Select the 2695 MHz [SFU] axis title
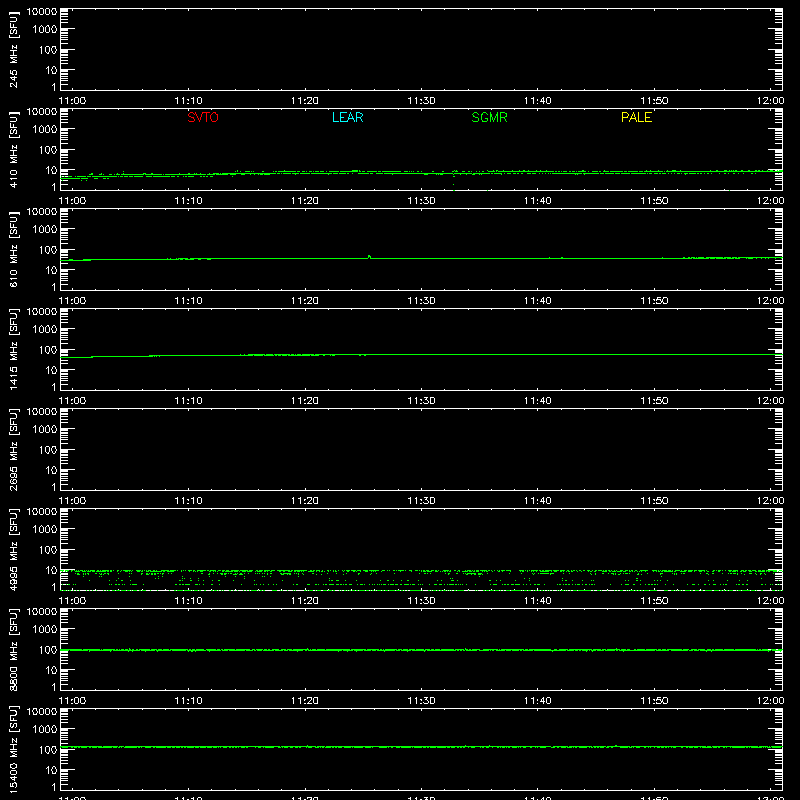This screenshot has height=800, width=800. pos(14,449)
